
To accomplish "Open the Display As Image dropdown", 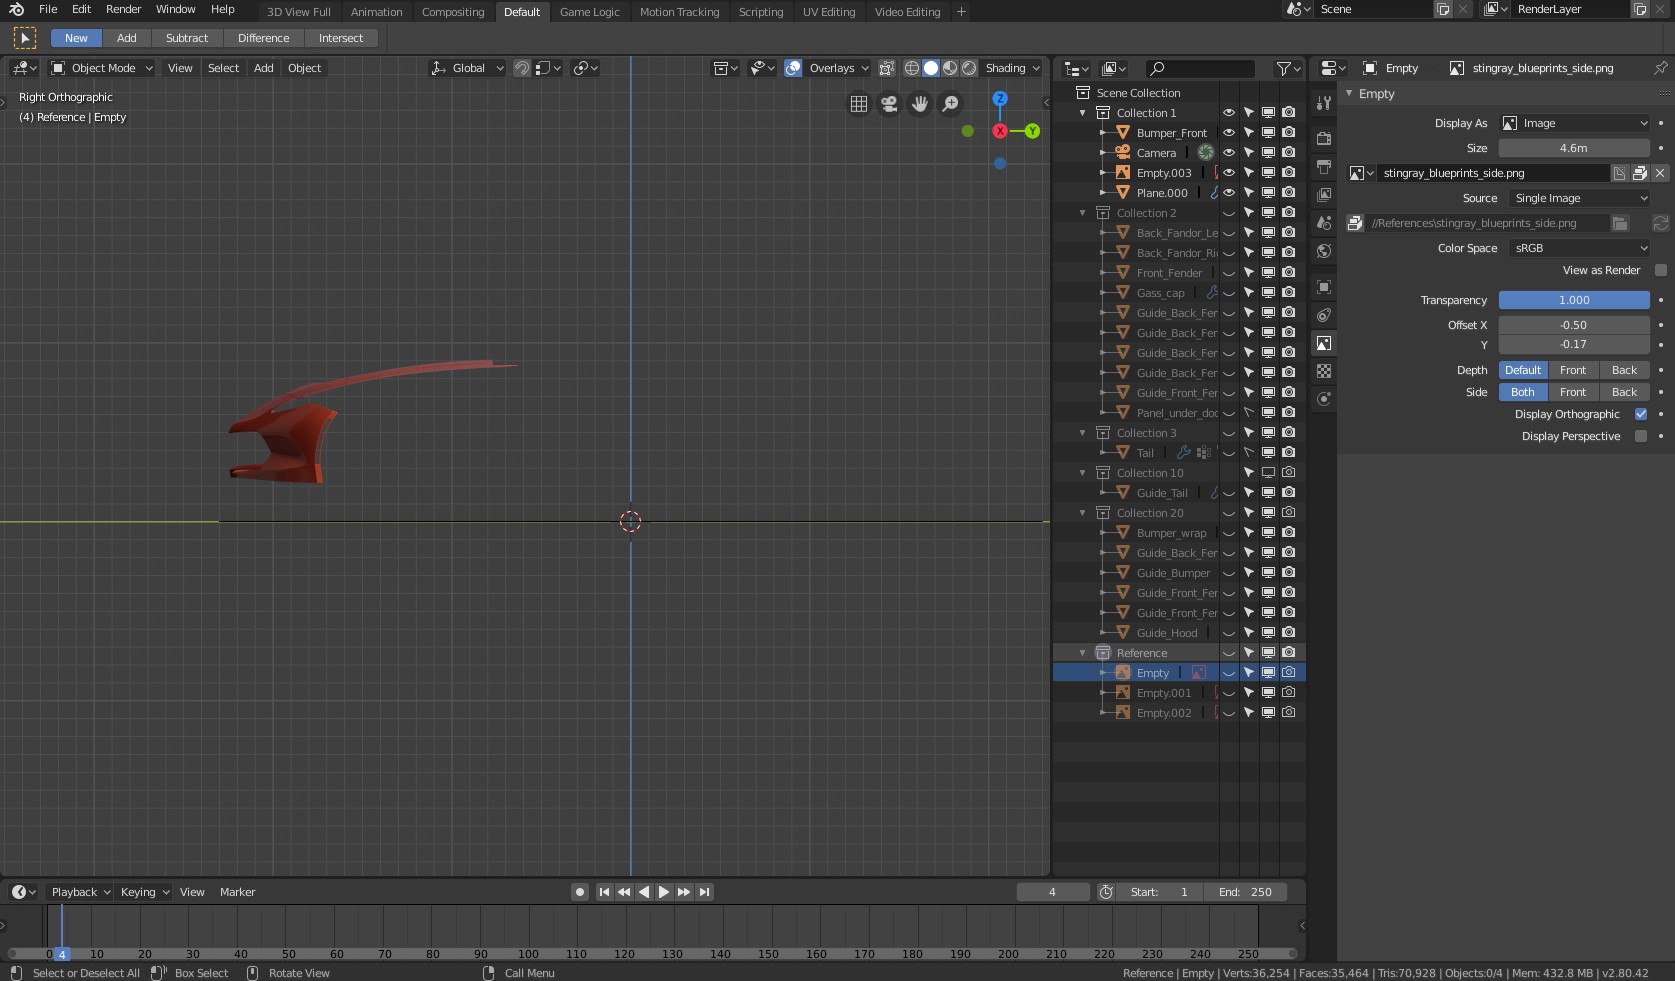I will coord(1575,123).
